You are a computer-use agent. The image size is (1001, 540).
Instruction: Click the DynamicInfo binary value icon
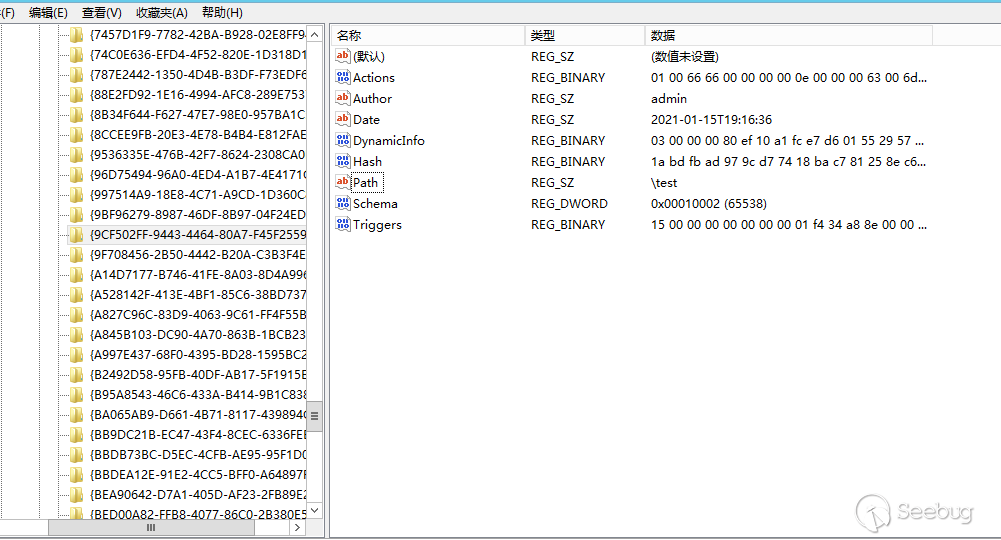click(x=343, y=140)
